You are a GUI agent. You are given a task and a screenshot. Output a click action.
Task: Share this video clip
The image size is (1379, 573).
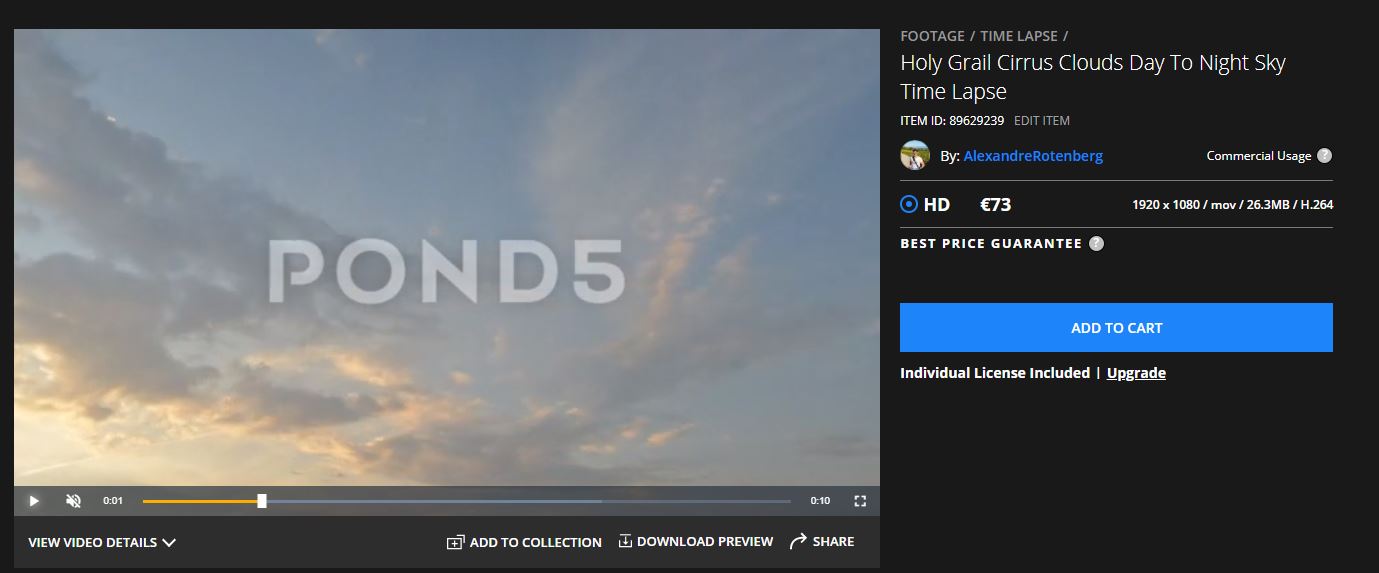(x=822, y=541)
